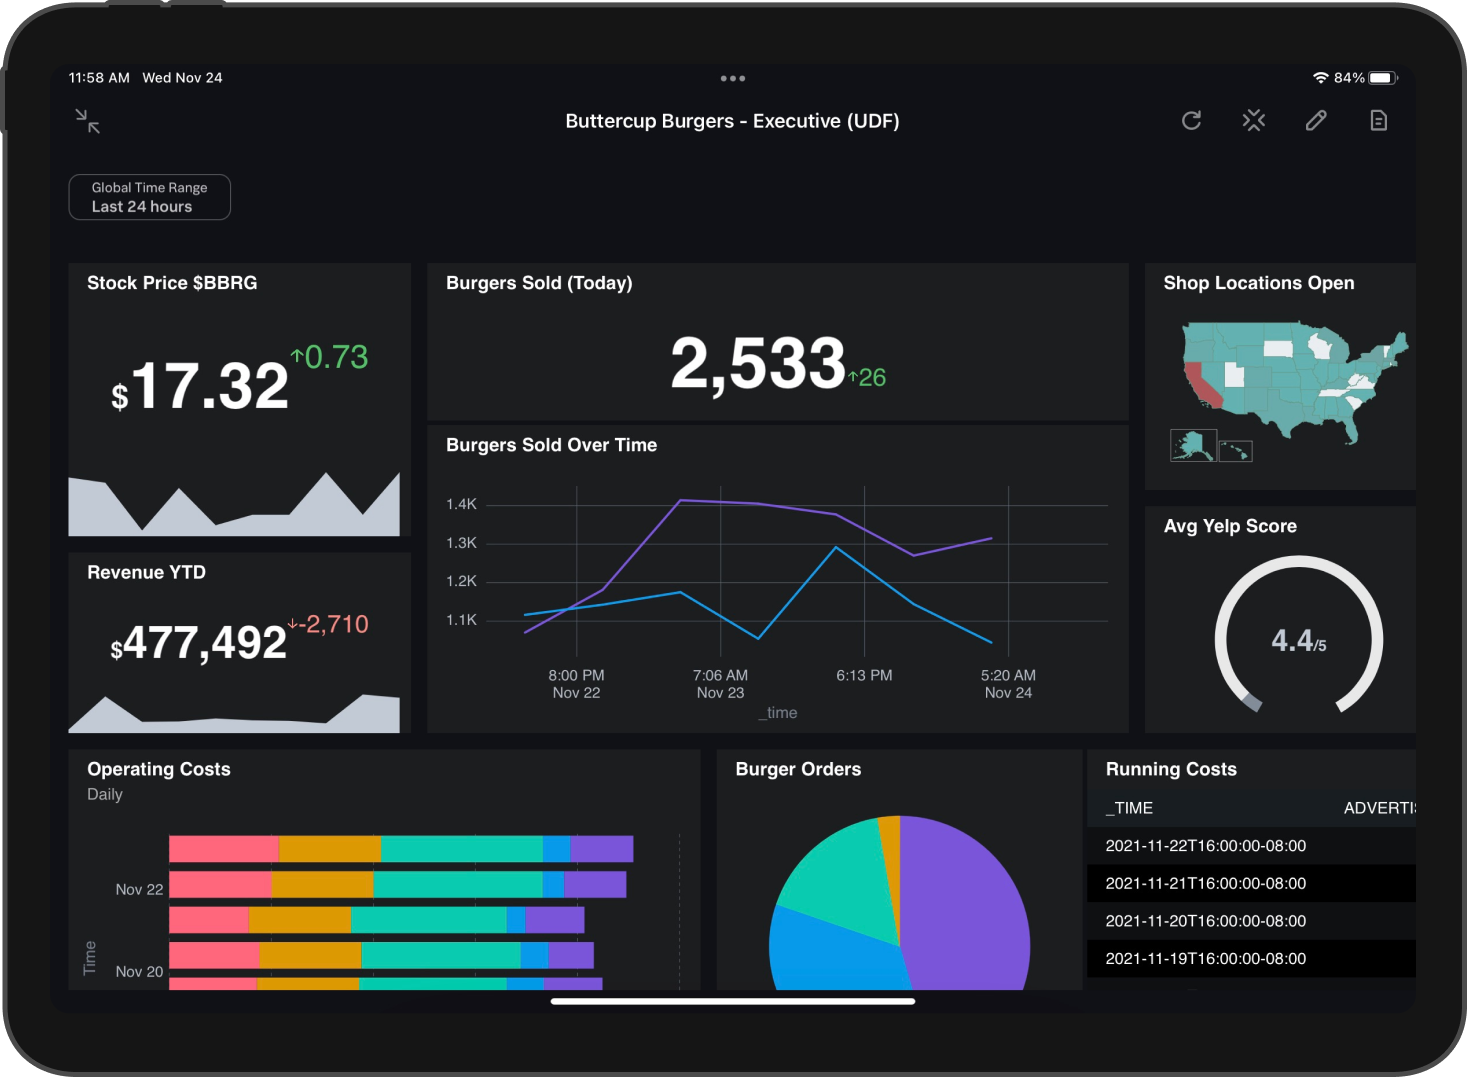Select row 2021-11-21T16:00:00-08:00
1467x1077 pixels.
point(1251,883)
